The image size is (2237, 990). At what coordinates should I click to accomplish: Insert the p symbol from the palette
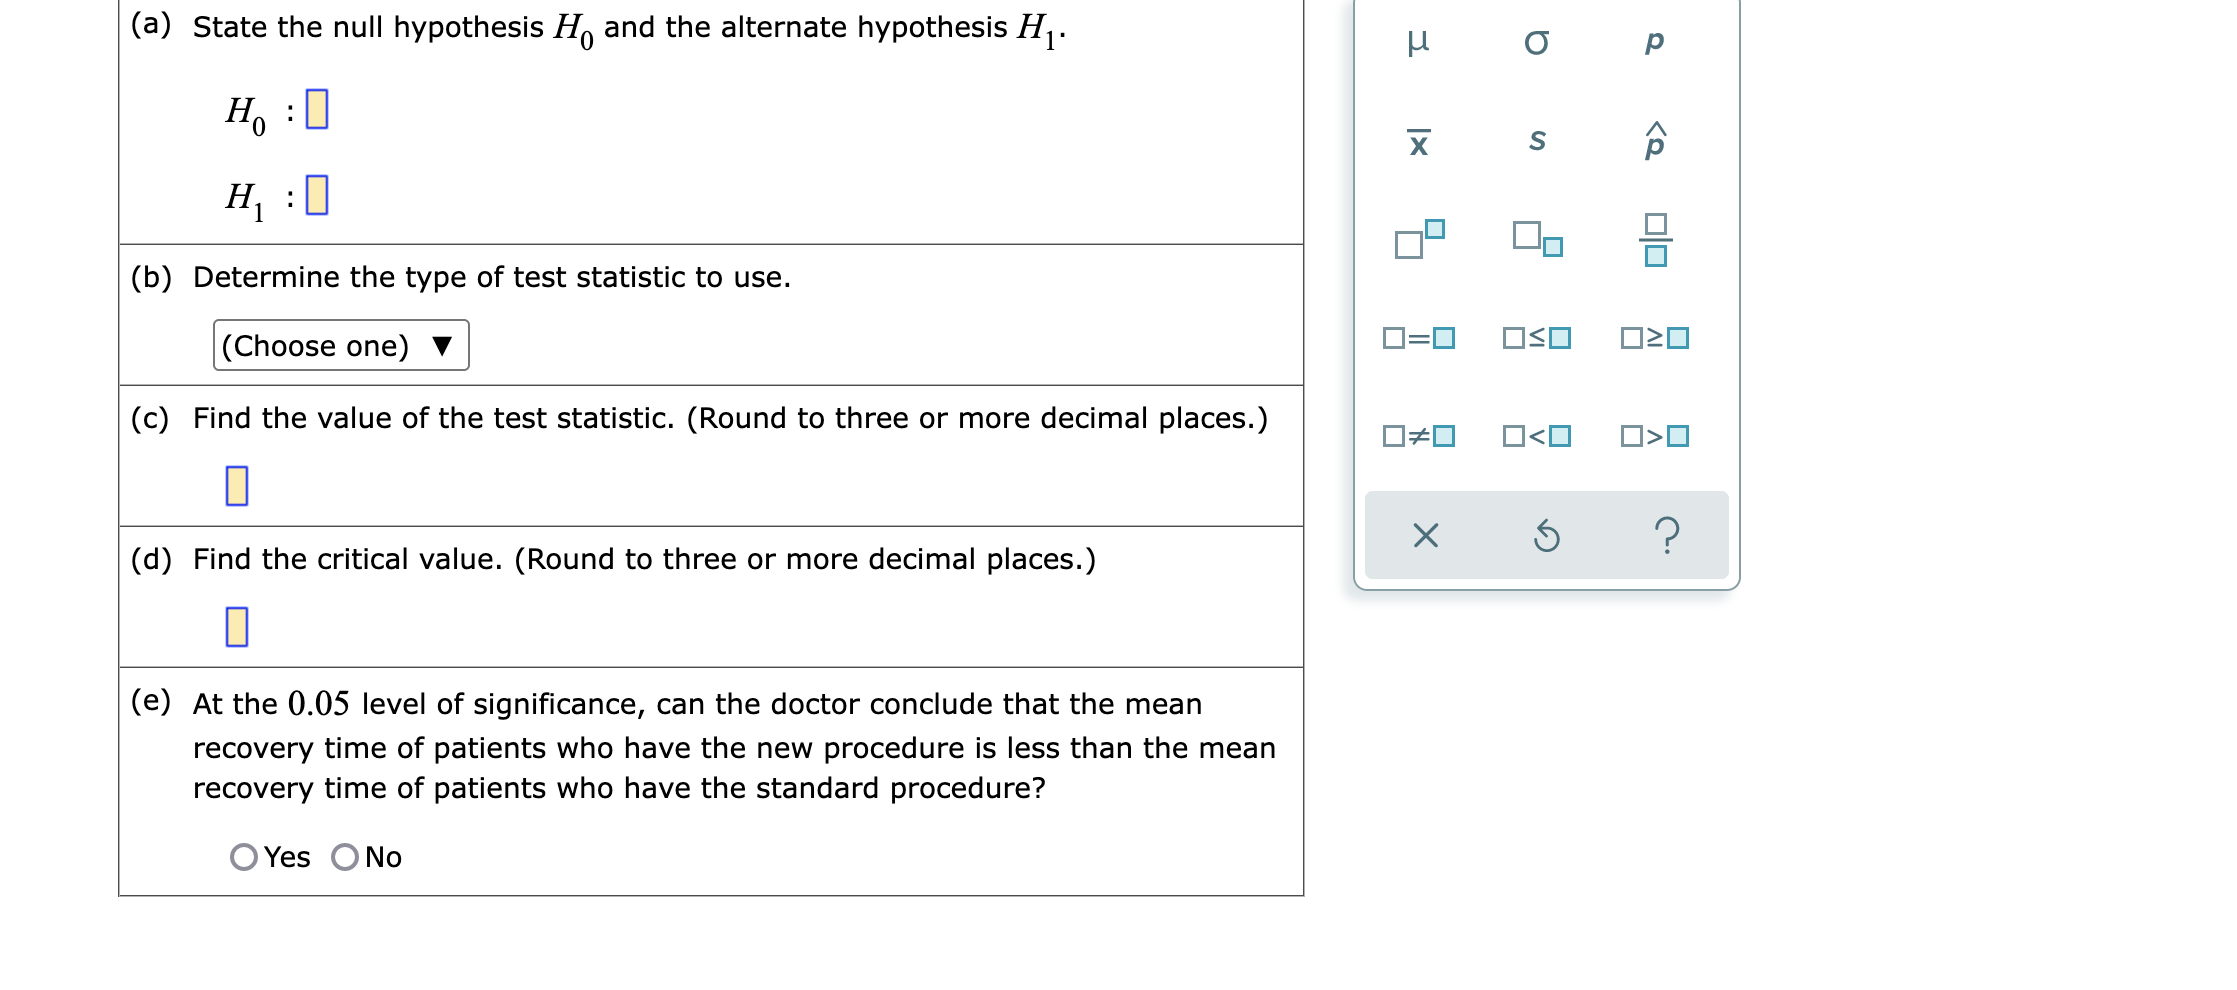point(1655,42)
